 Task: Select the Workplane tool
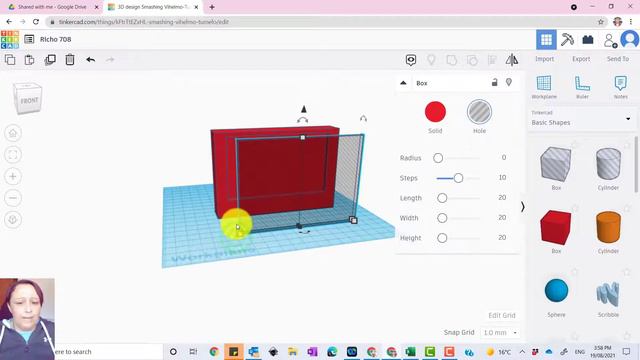544,87
